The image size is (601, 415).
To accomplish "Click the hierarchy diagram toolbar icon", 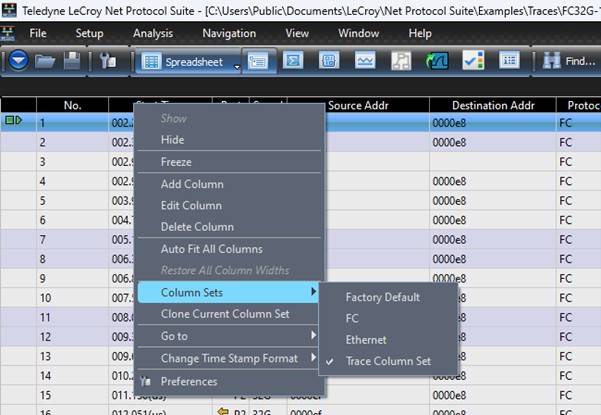I will click(401, 61).
